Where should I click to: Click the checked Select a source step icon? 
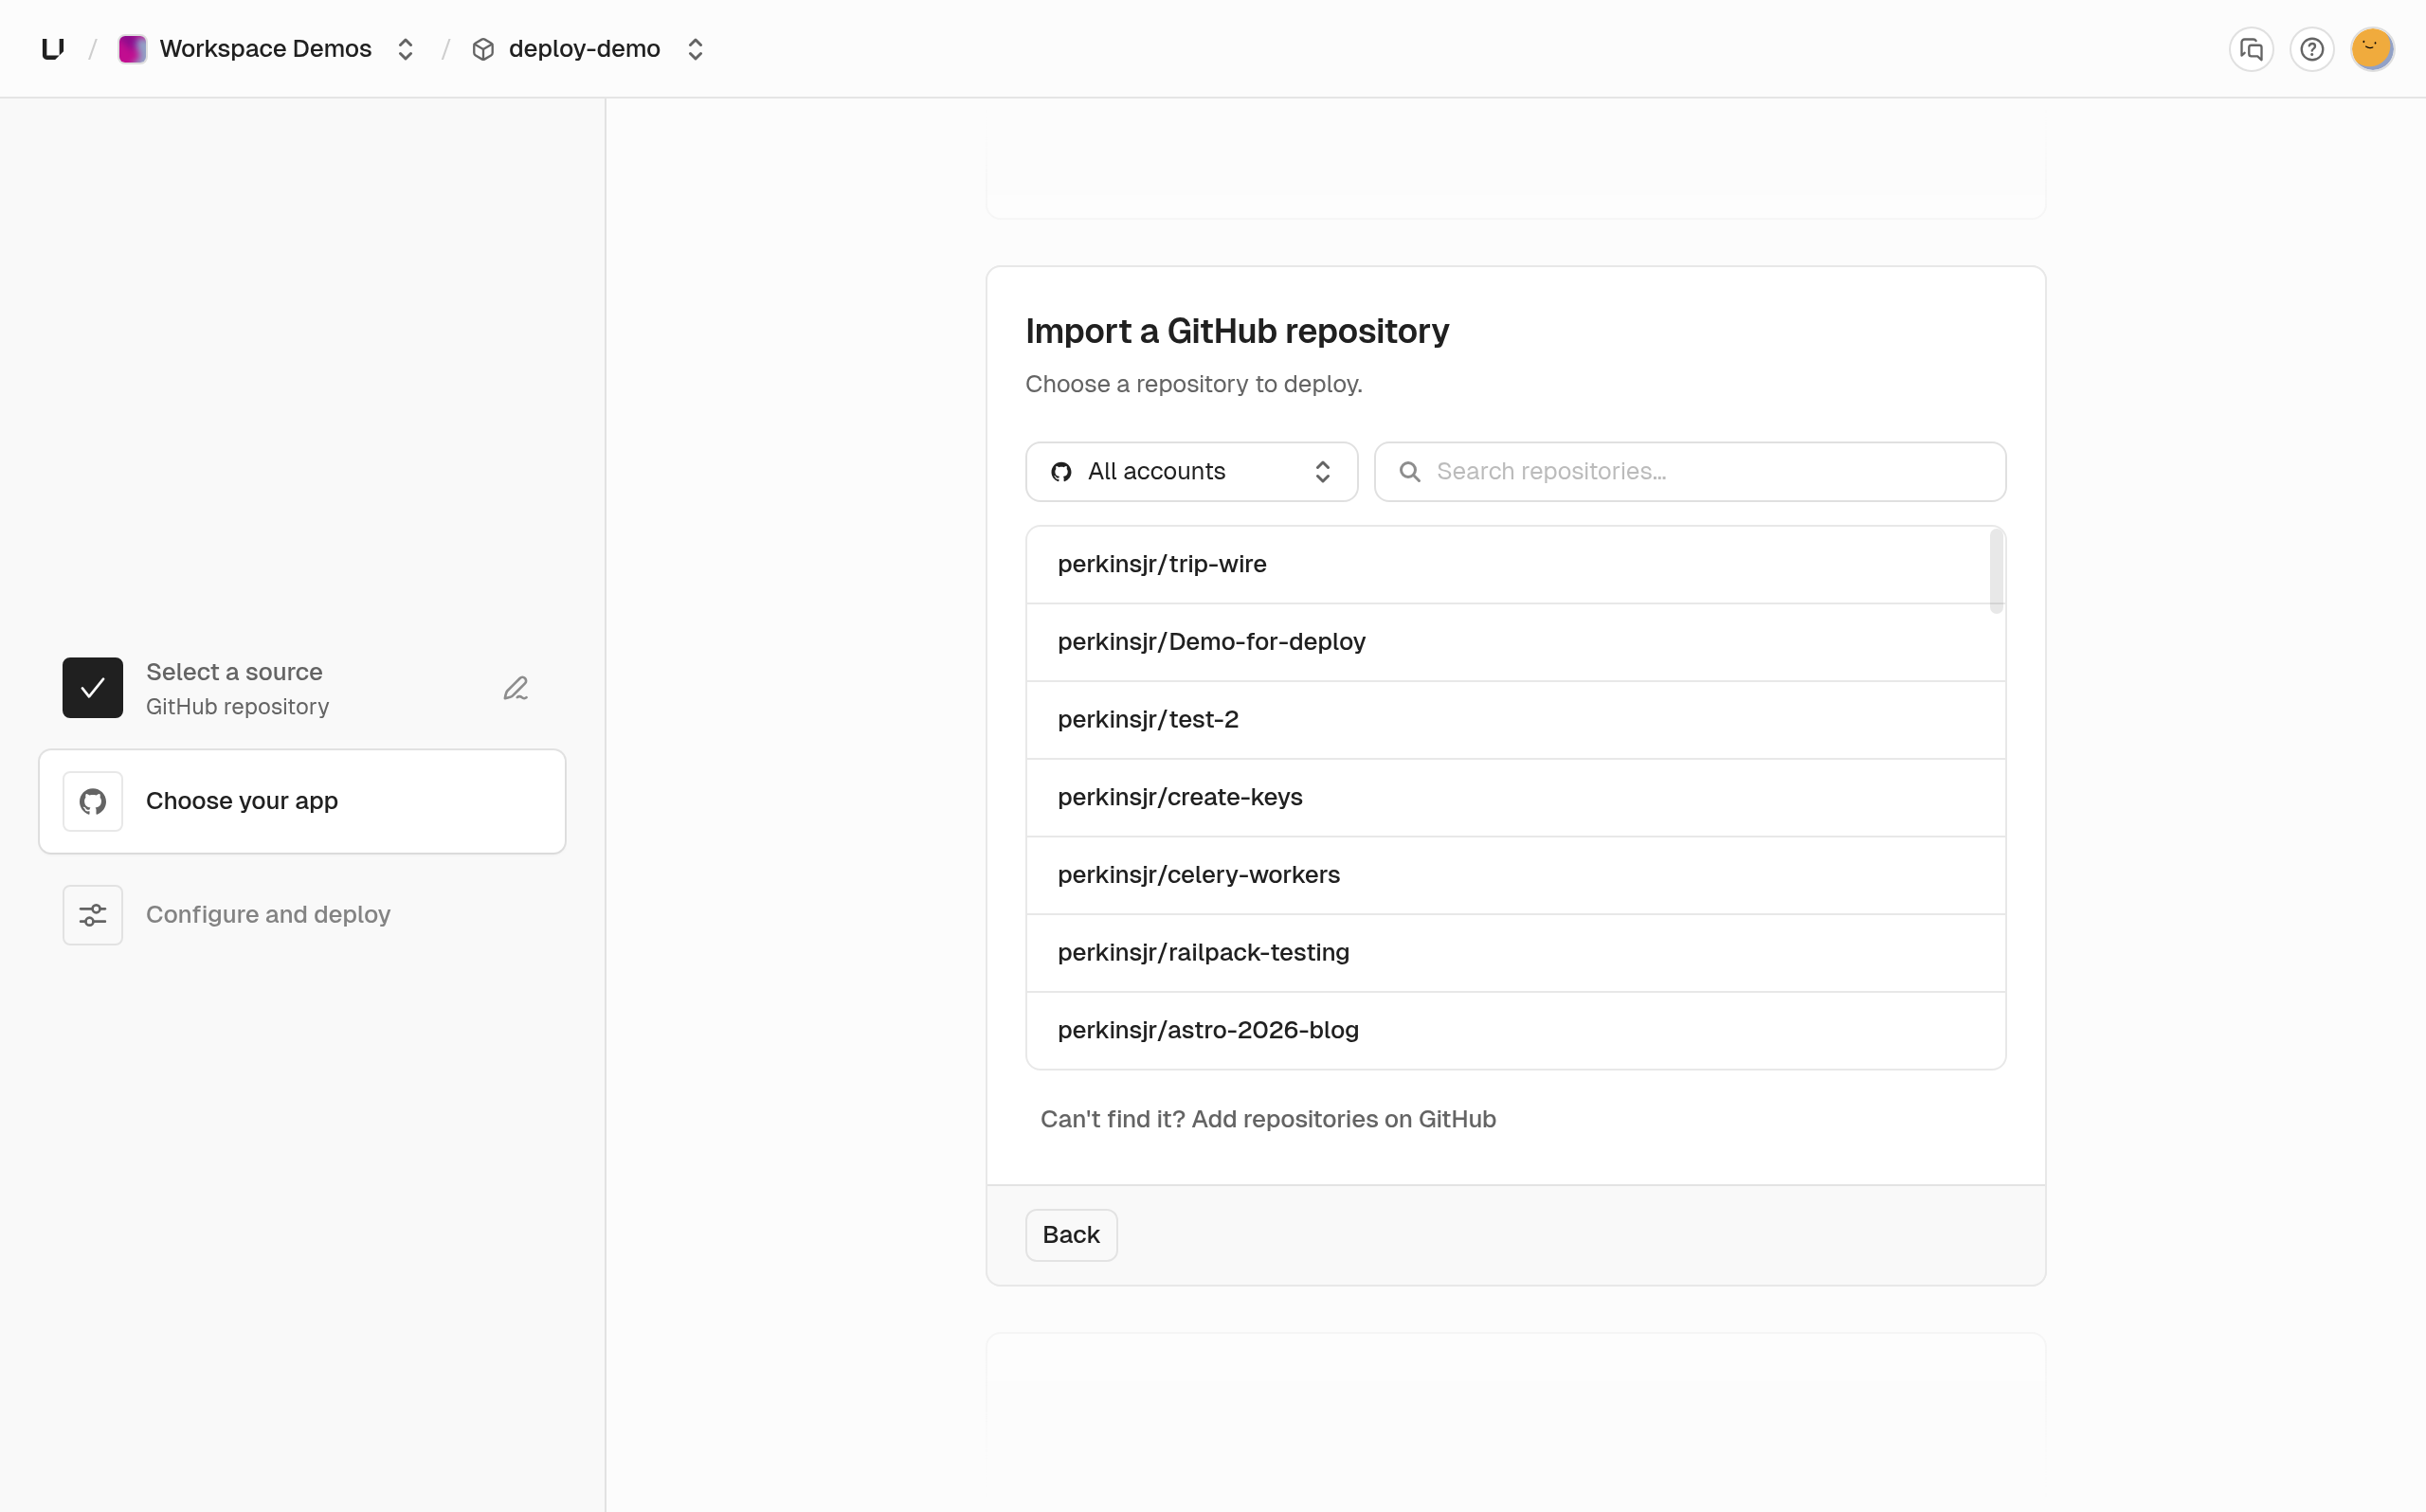click(93, 688)
